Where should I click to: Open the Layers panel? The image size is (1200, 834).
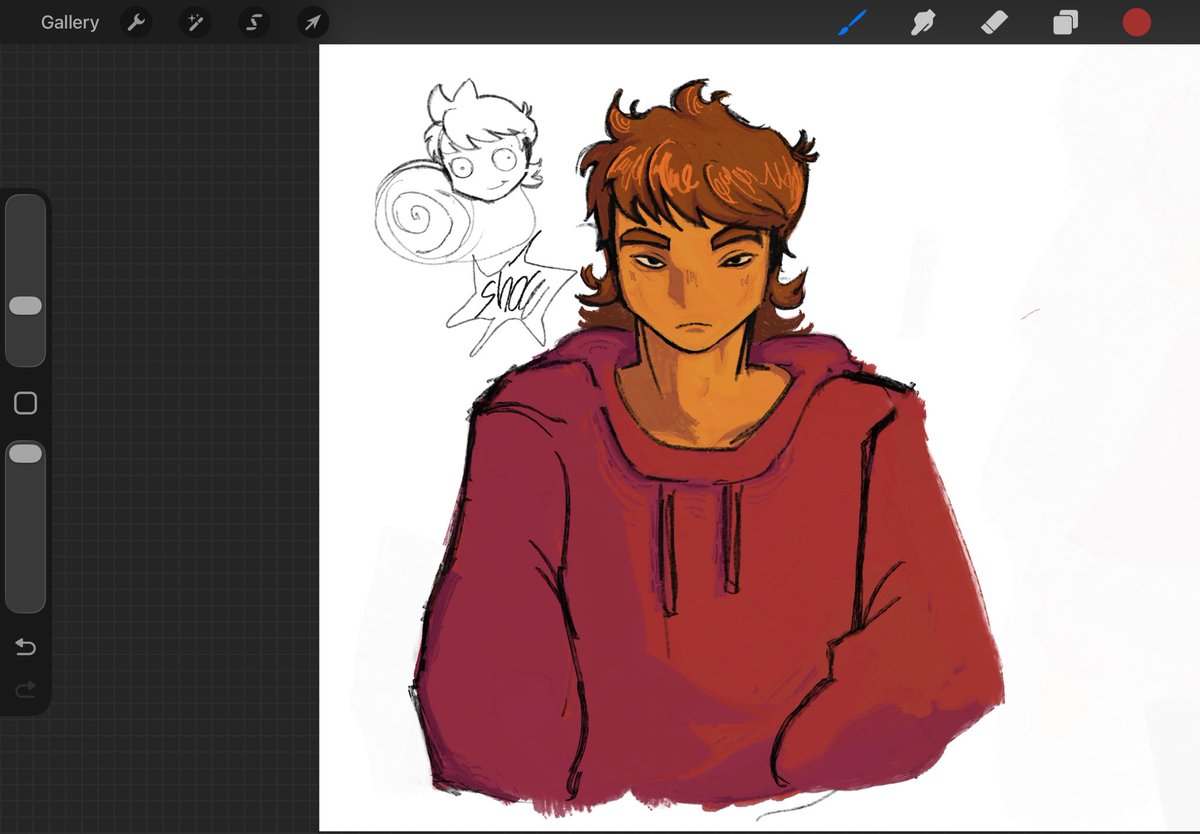pyautogui.click(x=1065, y=22)
